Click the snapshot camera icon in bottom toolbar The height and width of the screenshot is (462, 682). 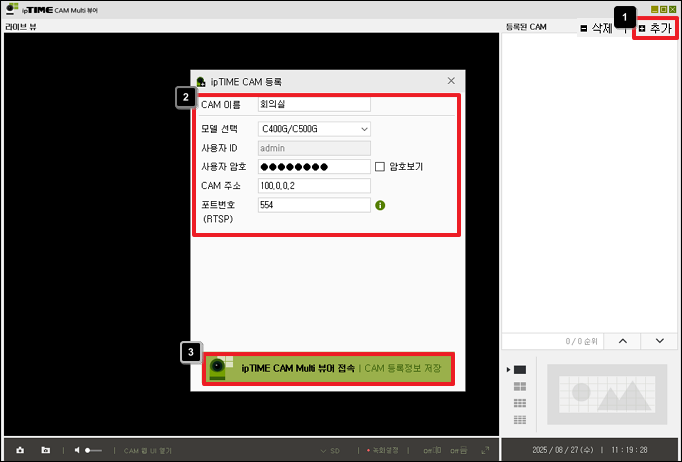[19, 451]
